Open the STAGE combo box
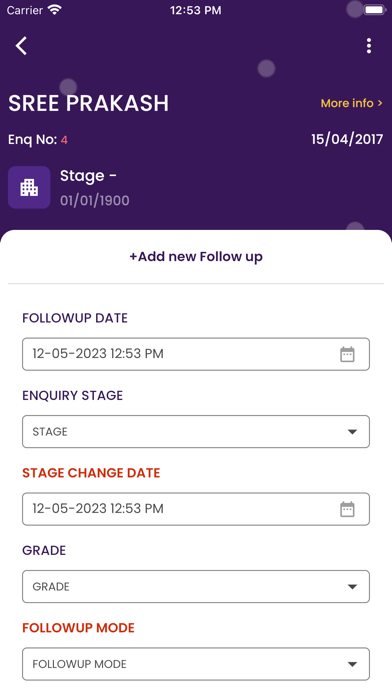392x696 pixels. [x=196, y=431]
